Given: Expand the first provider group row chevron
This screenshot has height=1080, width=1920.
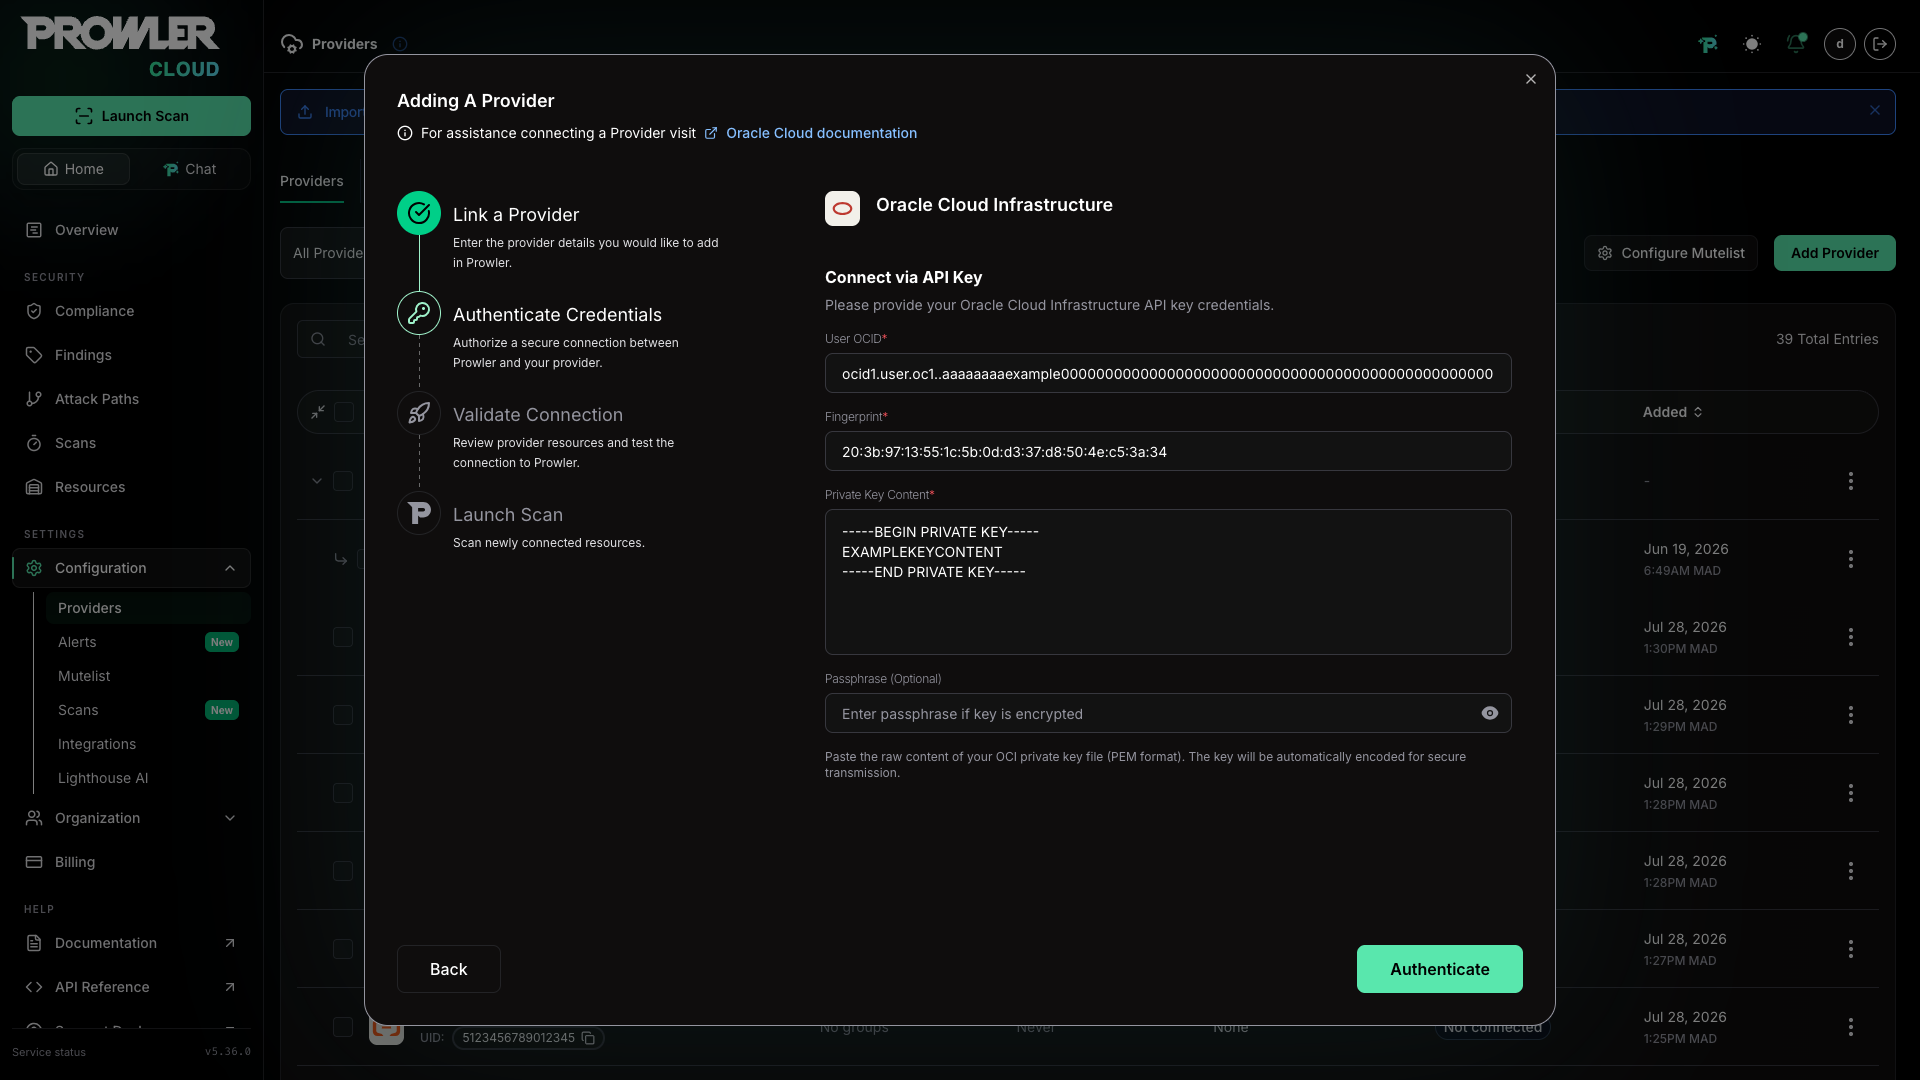Looking at the screenshot, I should tap(317, 481).
